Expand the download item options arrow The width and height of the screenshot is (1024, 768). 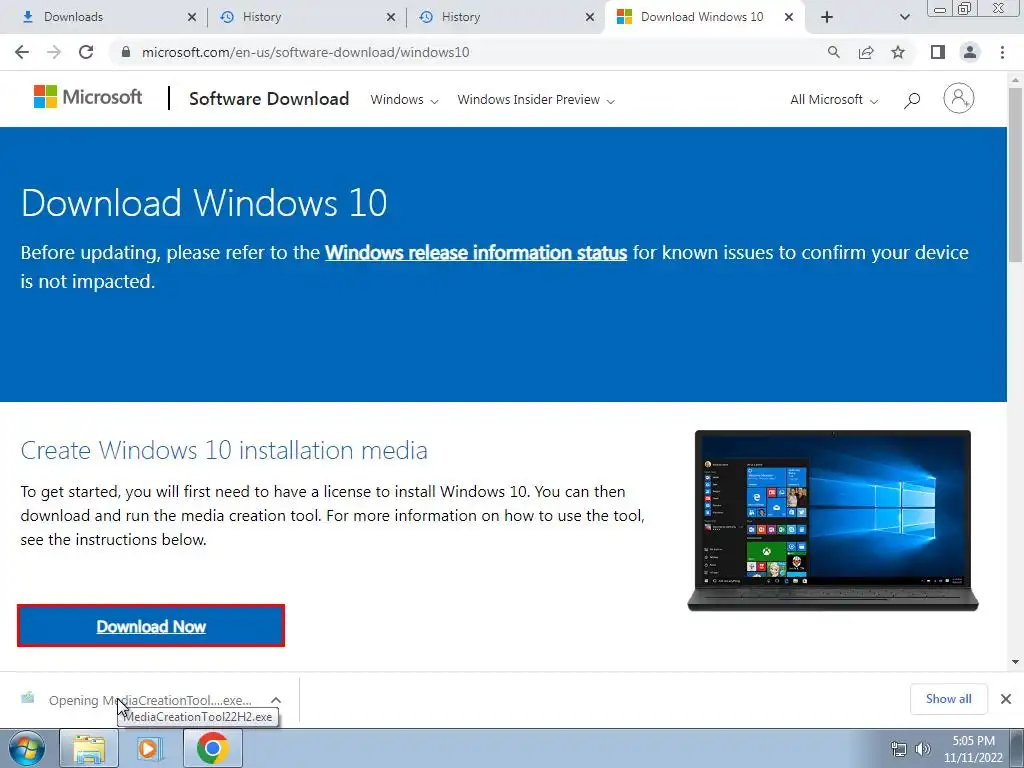pyautogui.click(x=276, y=699)
